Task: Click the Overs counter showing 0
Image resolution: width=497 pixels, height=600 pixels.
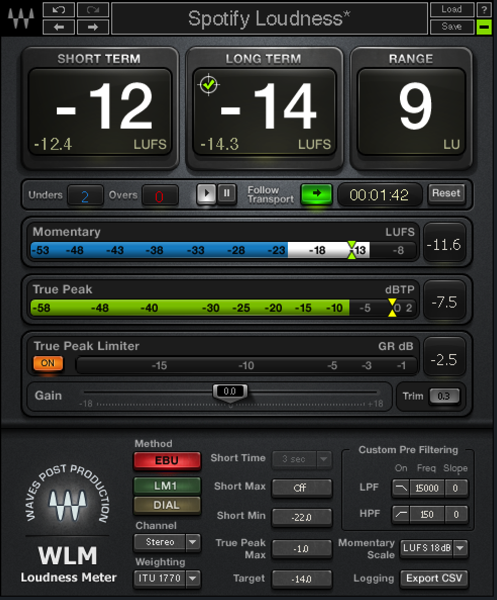Action: coord(160,196)
